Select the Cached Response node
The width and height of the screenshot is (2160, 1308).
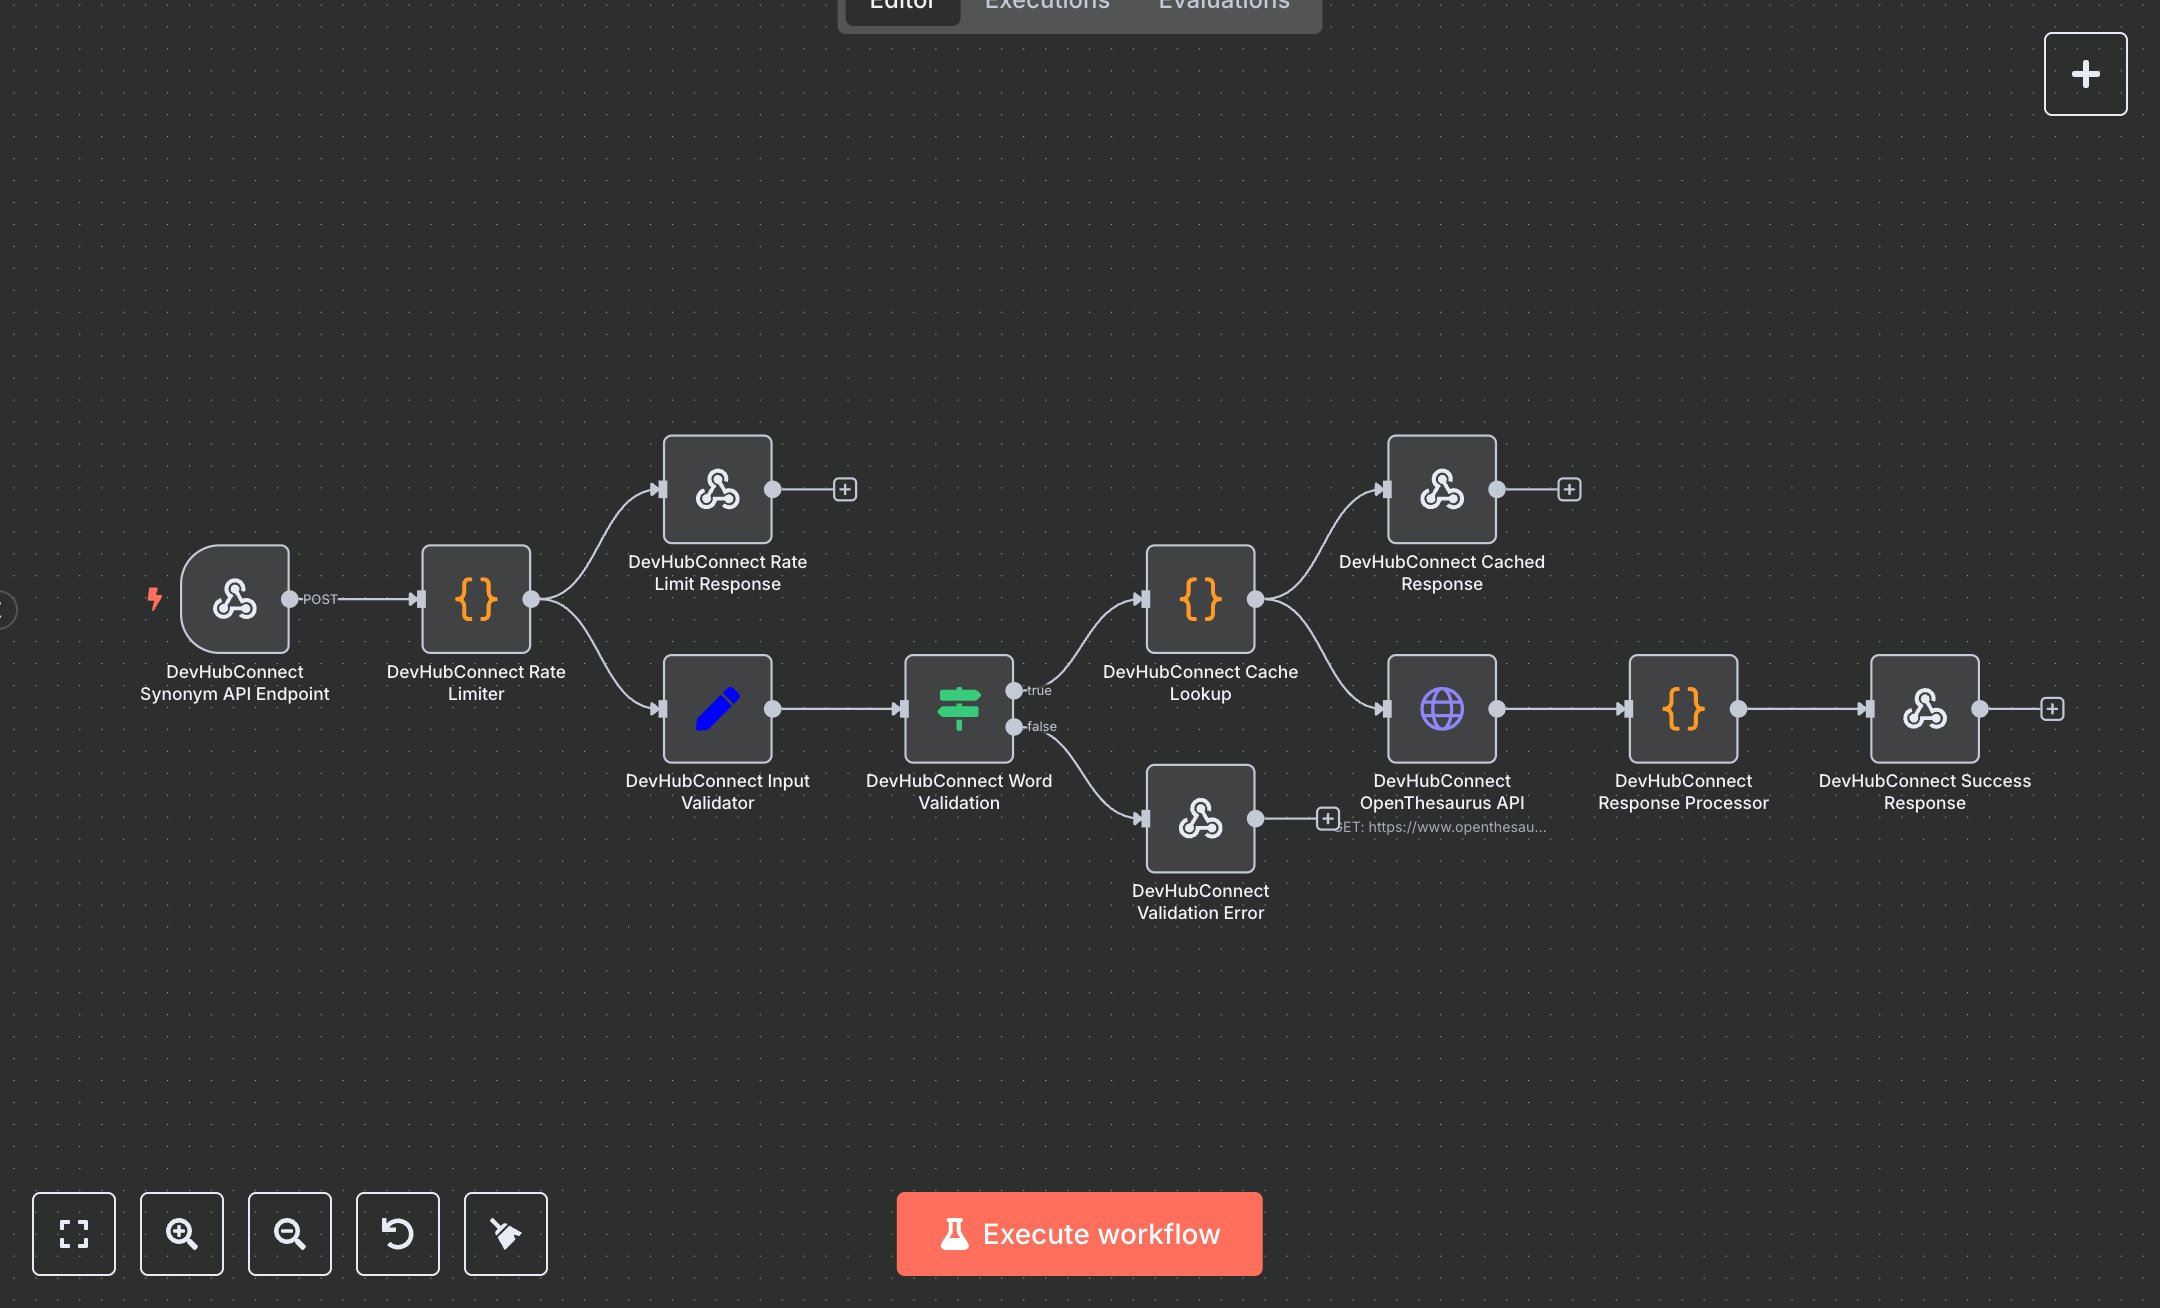click(x=1441, y=489)
